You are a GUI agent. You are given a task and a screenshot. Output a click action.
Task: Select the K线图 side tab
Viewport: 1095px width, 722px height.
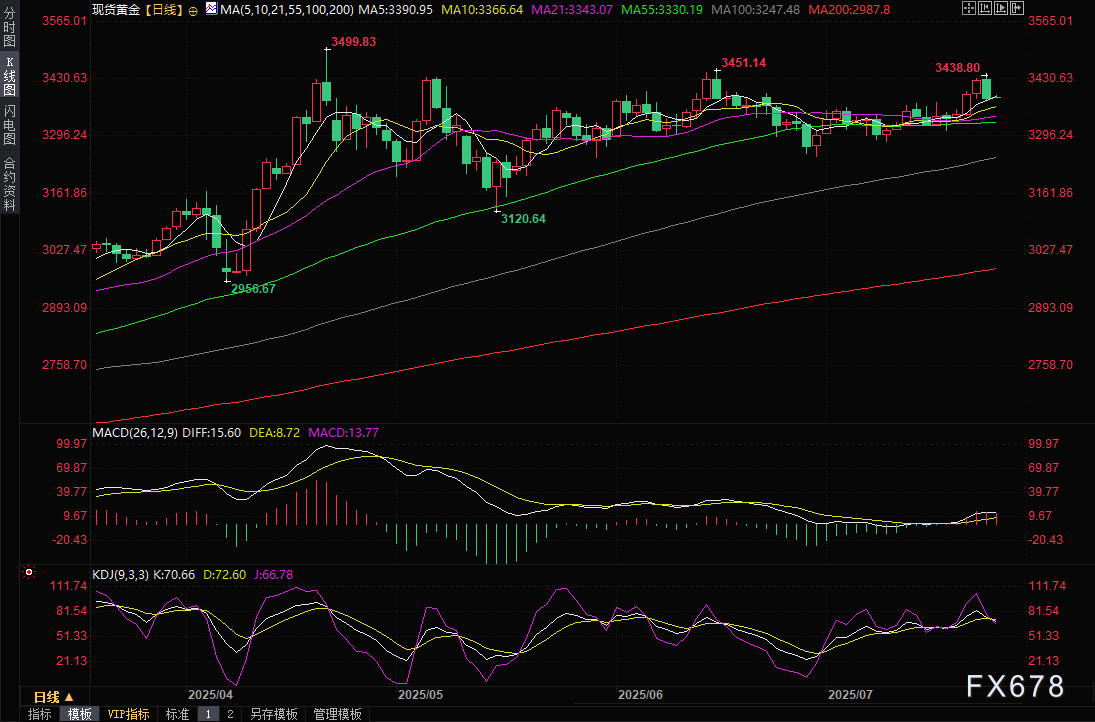10,76
